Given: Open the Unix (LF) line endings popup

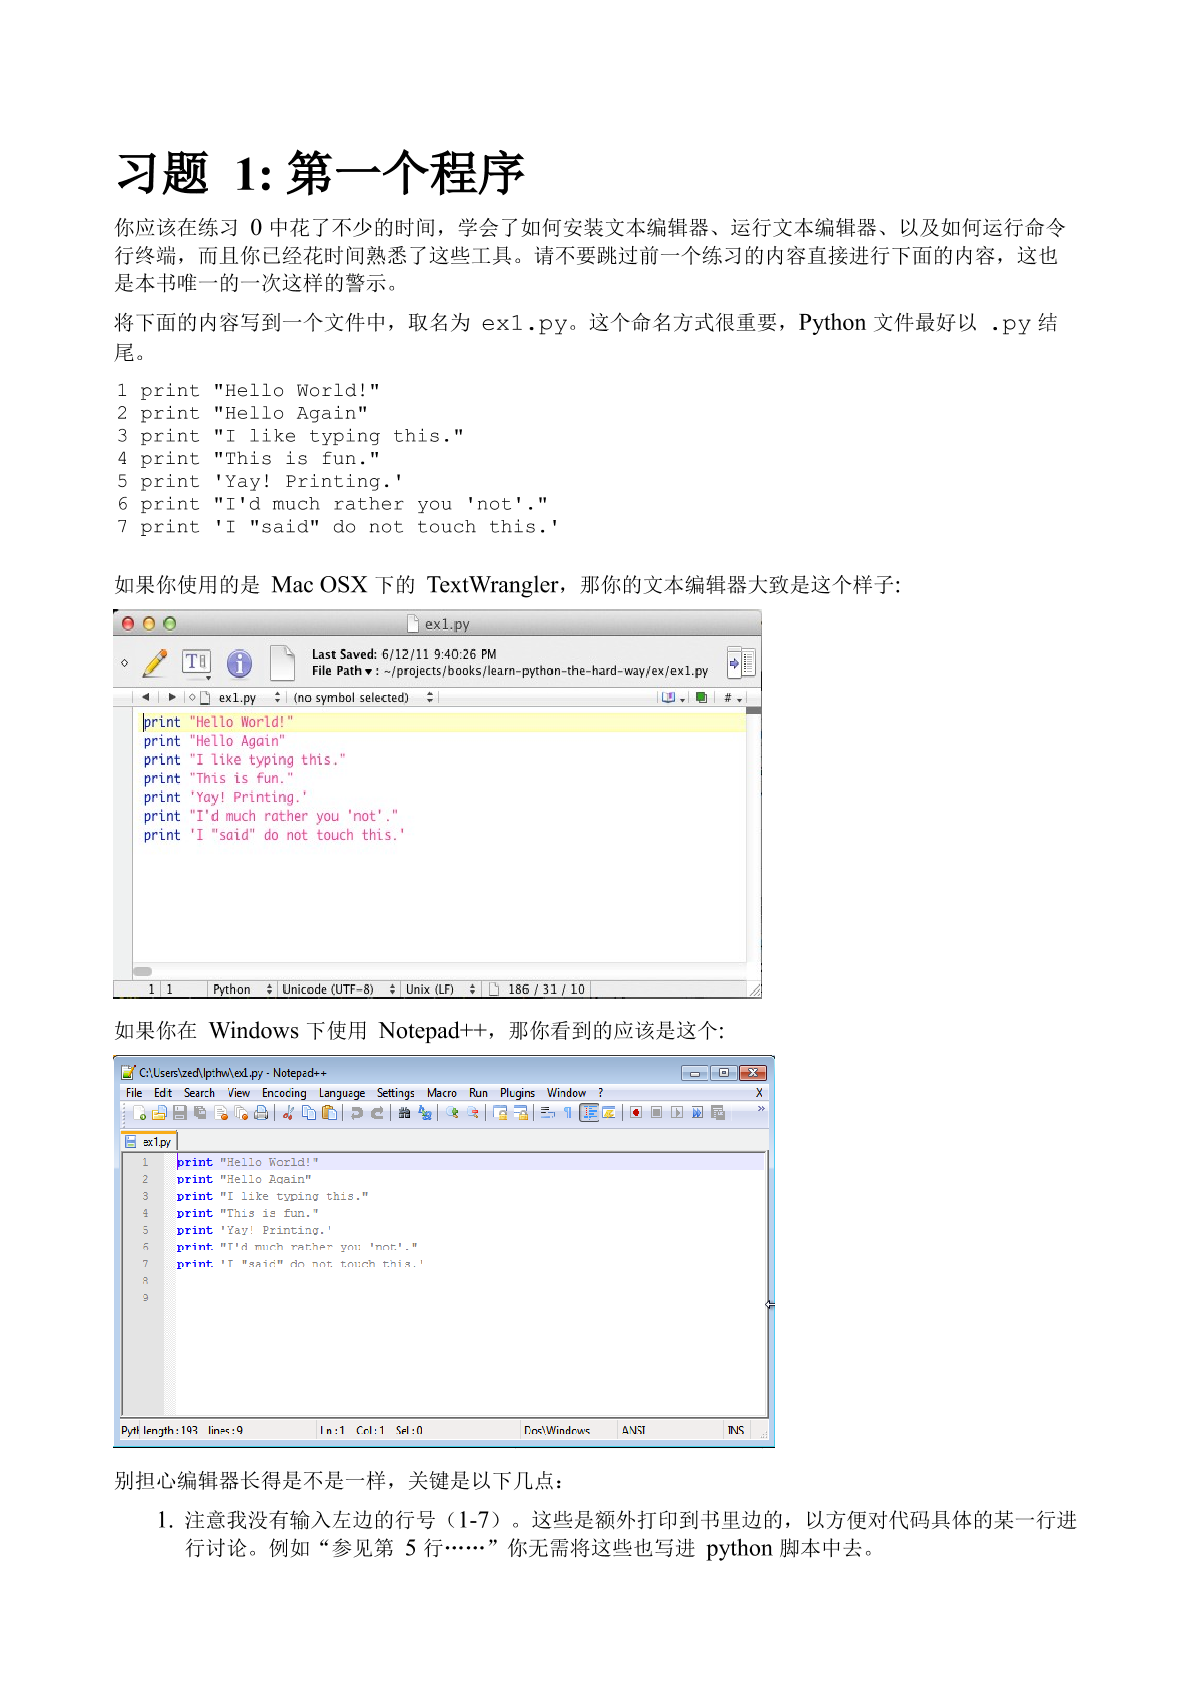Looking at the screenshot, I should [441, 989].
